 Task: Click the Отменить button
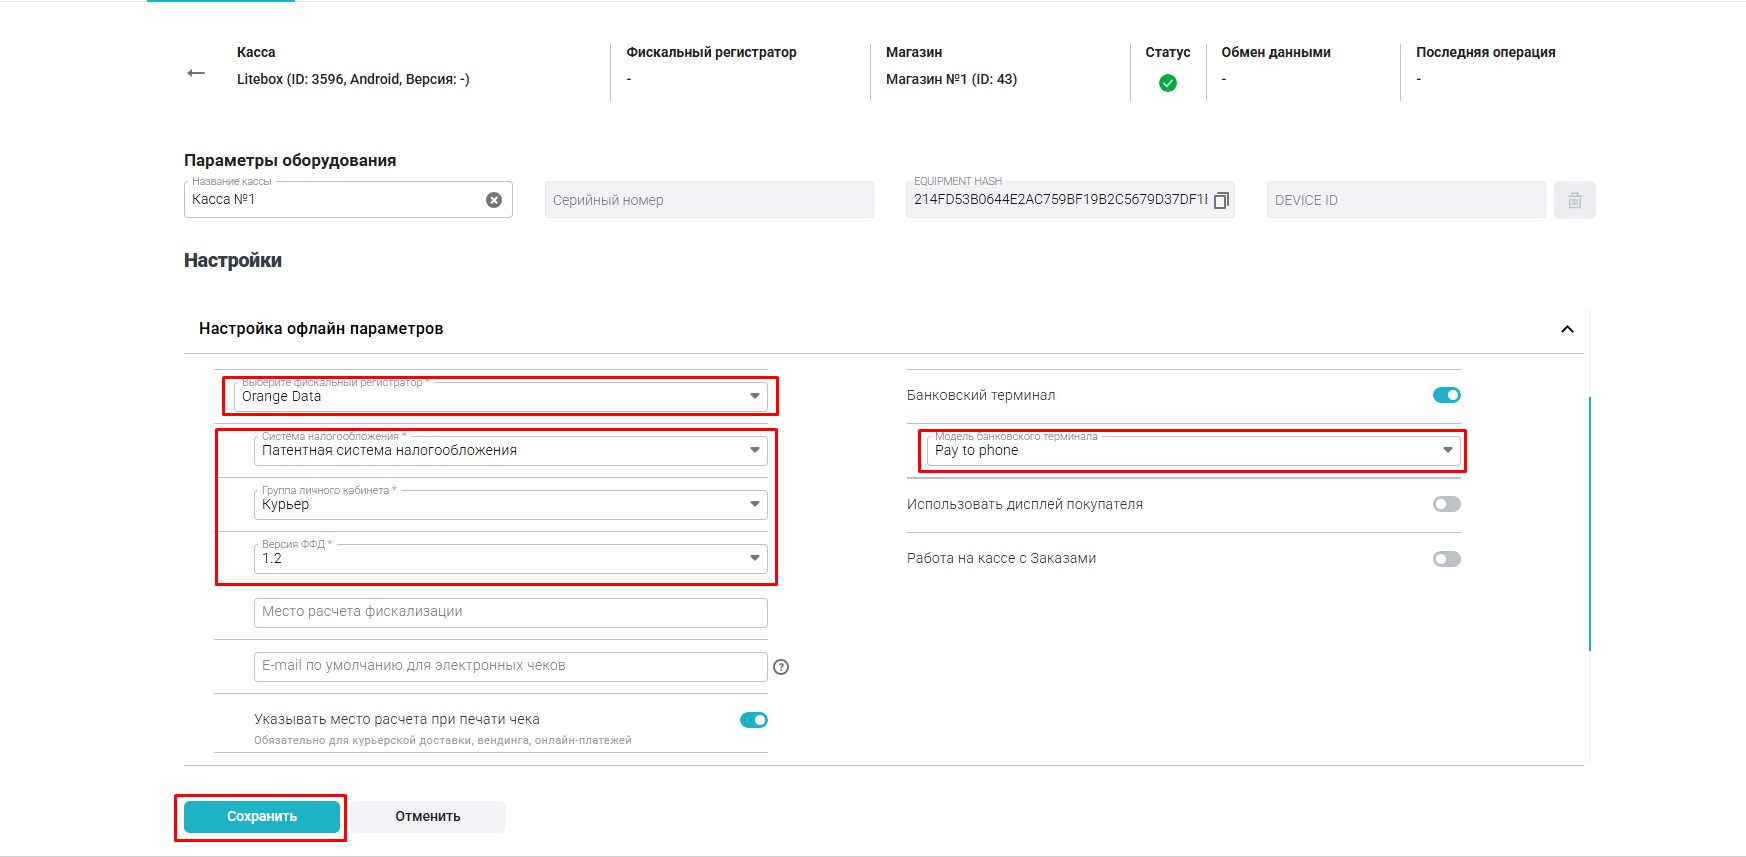(428, 817)
